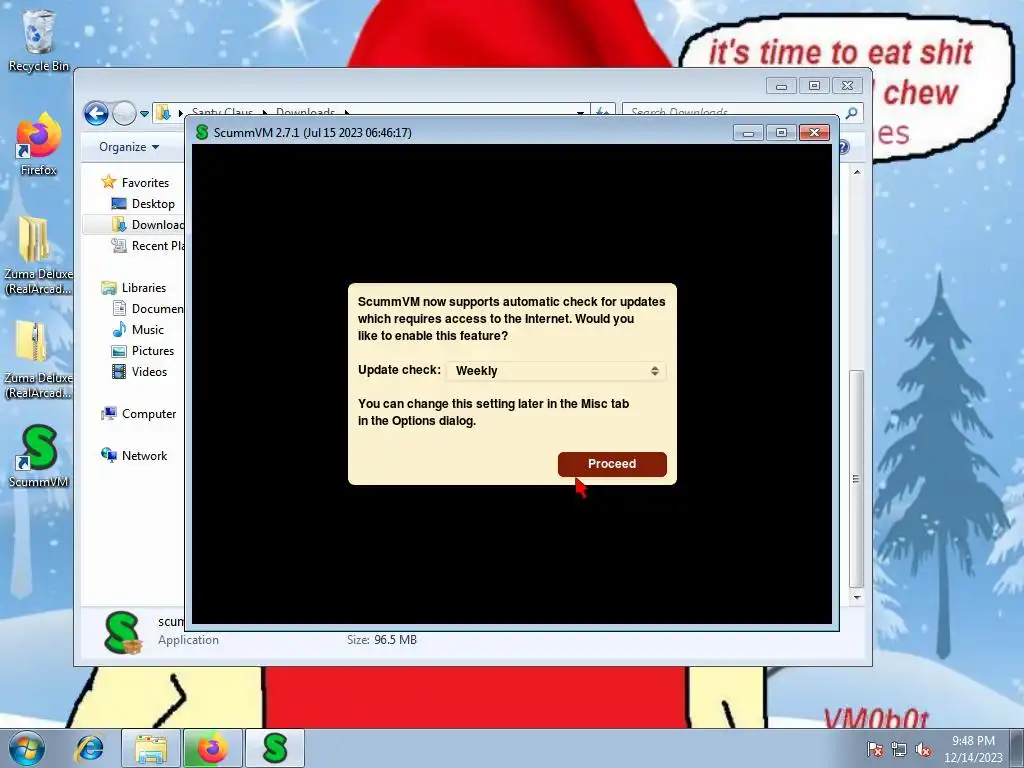The height and width of the screenshot is (768, 1024).
Task: Select the first Zuma Deluxe folder icon
Action: pyautogui.click(x=39, y=256)
